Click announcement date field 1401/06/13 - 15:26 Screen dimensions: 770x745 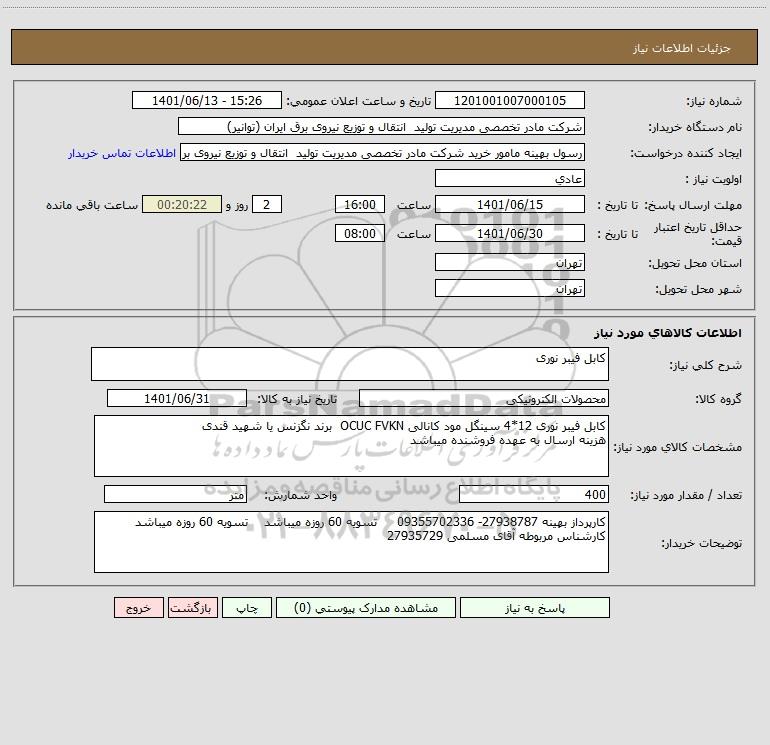(x=207, y=100)
